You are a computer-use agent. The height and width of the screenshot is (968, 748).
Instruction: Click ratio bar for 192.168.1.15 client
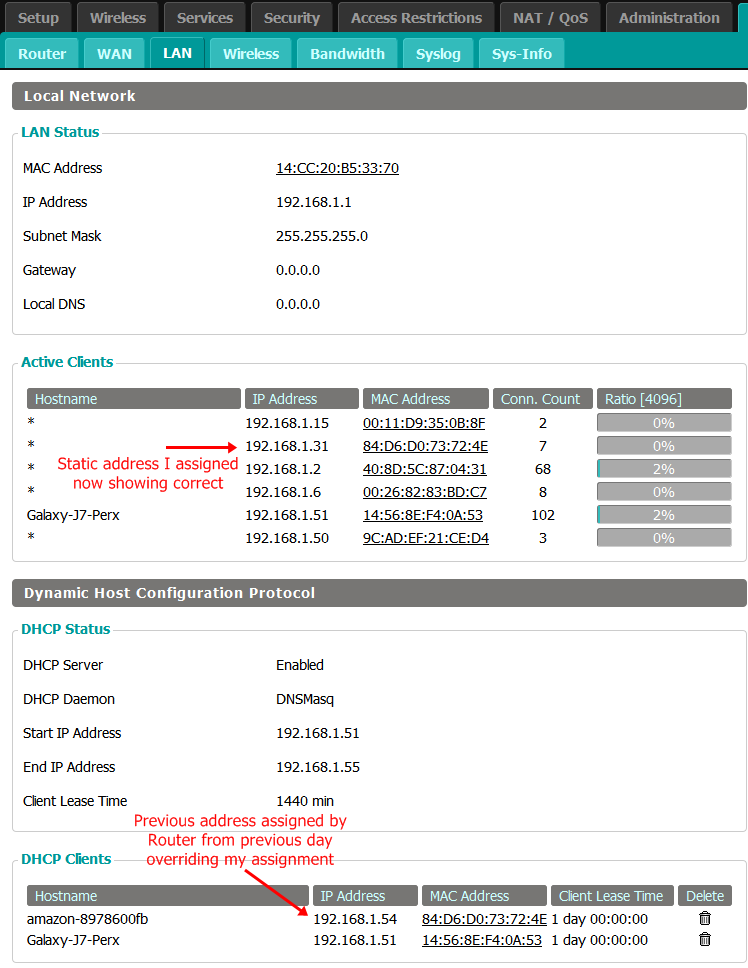[x=664, y=423]
